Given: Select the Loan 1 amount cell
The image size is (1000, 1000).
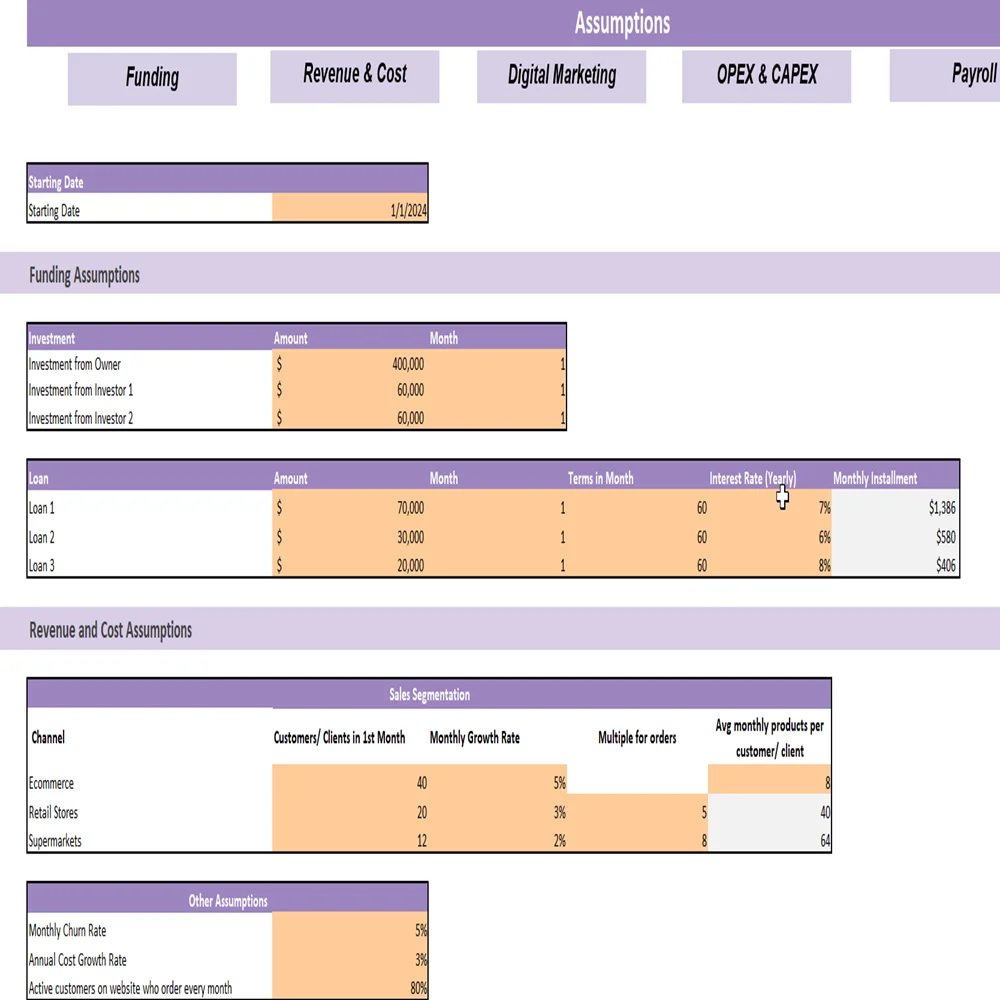Looking at the screenshot, I should point(349,508).
